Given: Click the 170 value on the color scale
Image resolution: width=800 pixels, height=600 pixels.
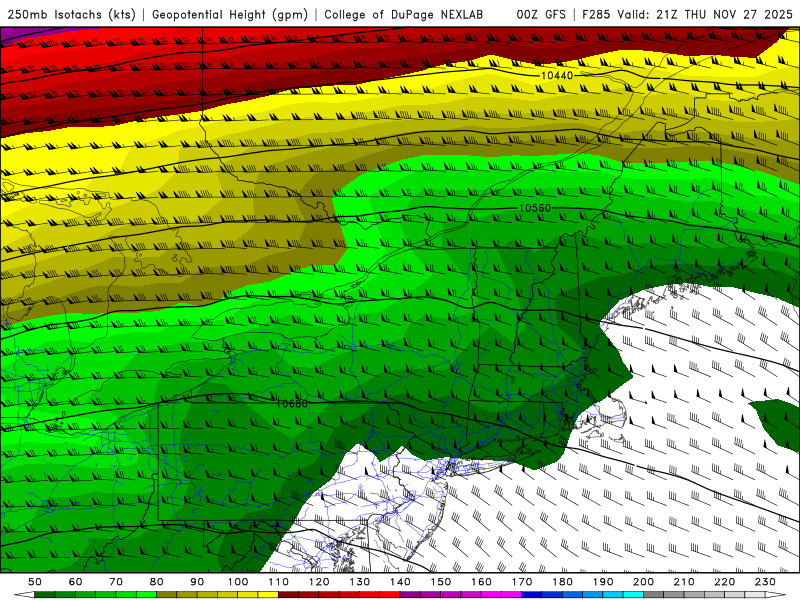Looking at the screenshot, I should pos(522,582).
